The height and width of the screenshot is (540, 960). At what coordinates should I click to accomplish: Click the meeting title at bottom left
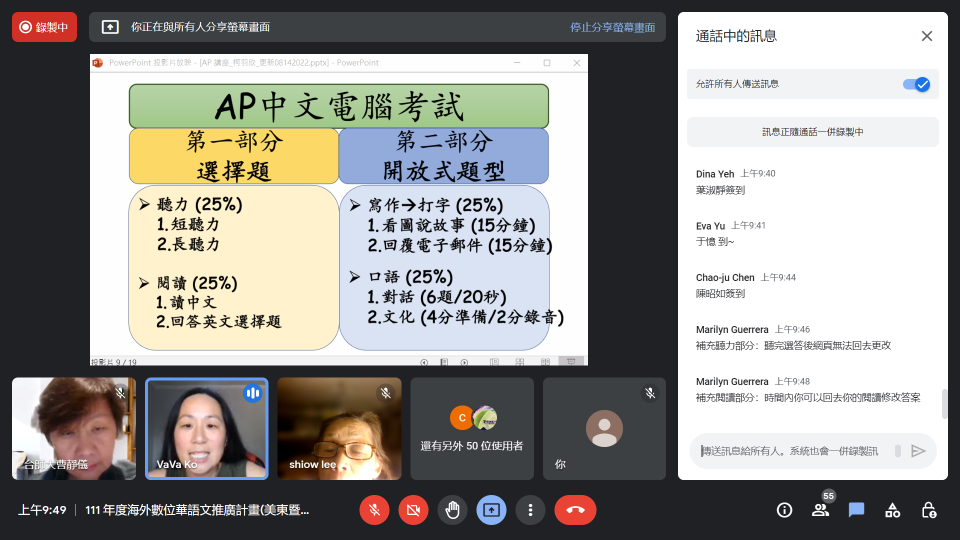[197, 510]
